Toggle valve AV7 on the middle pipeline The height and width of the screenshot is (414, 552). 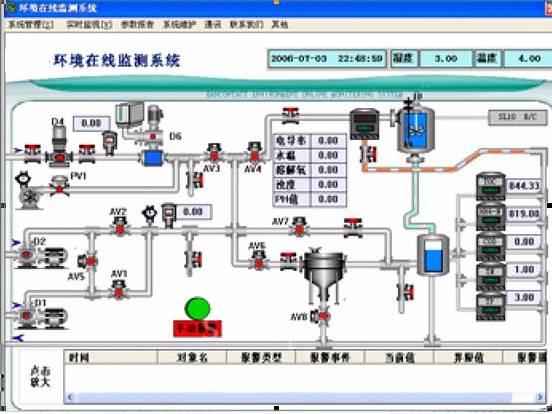click(x=299, y=226)
